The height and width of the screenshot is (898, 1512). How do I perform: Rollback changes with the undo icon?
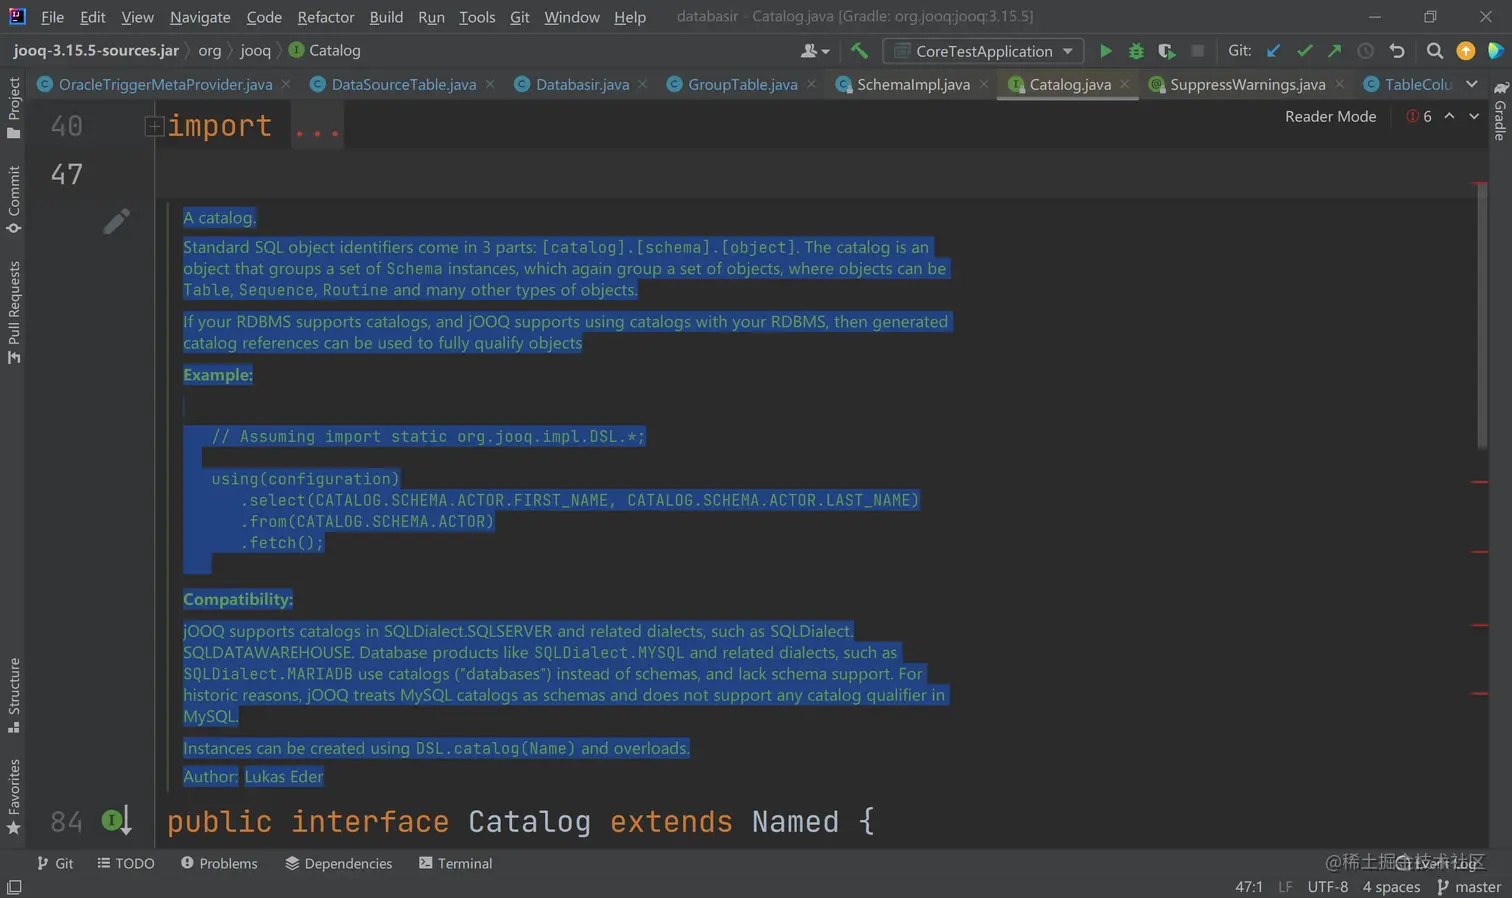[1397, 51]
